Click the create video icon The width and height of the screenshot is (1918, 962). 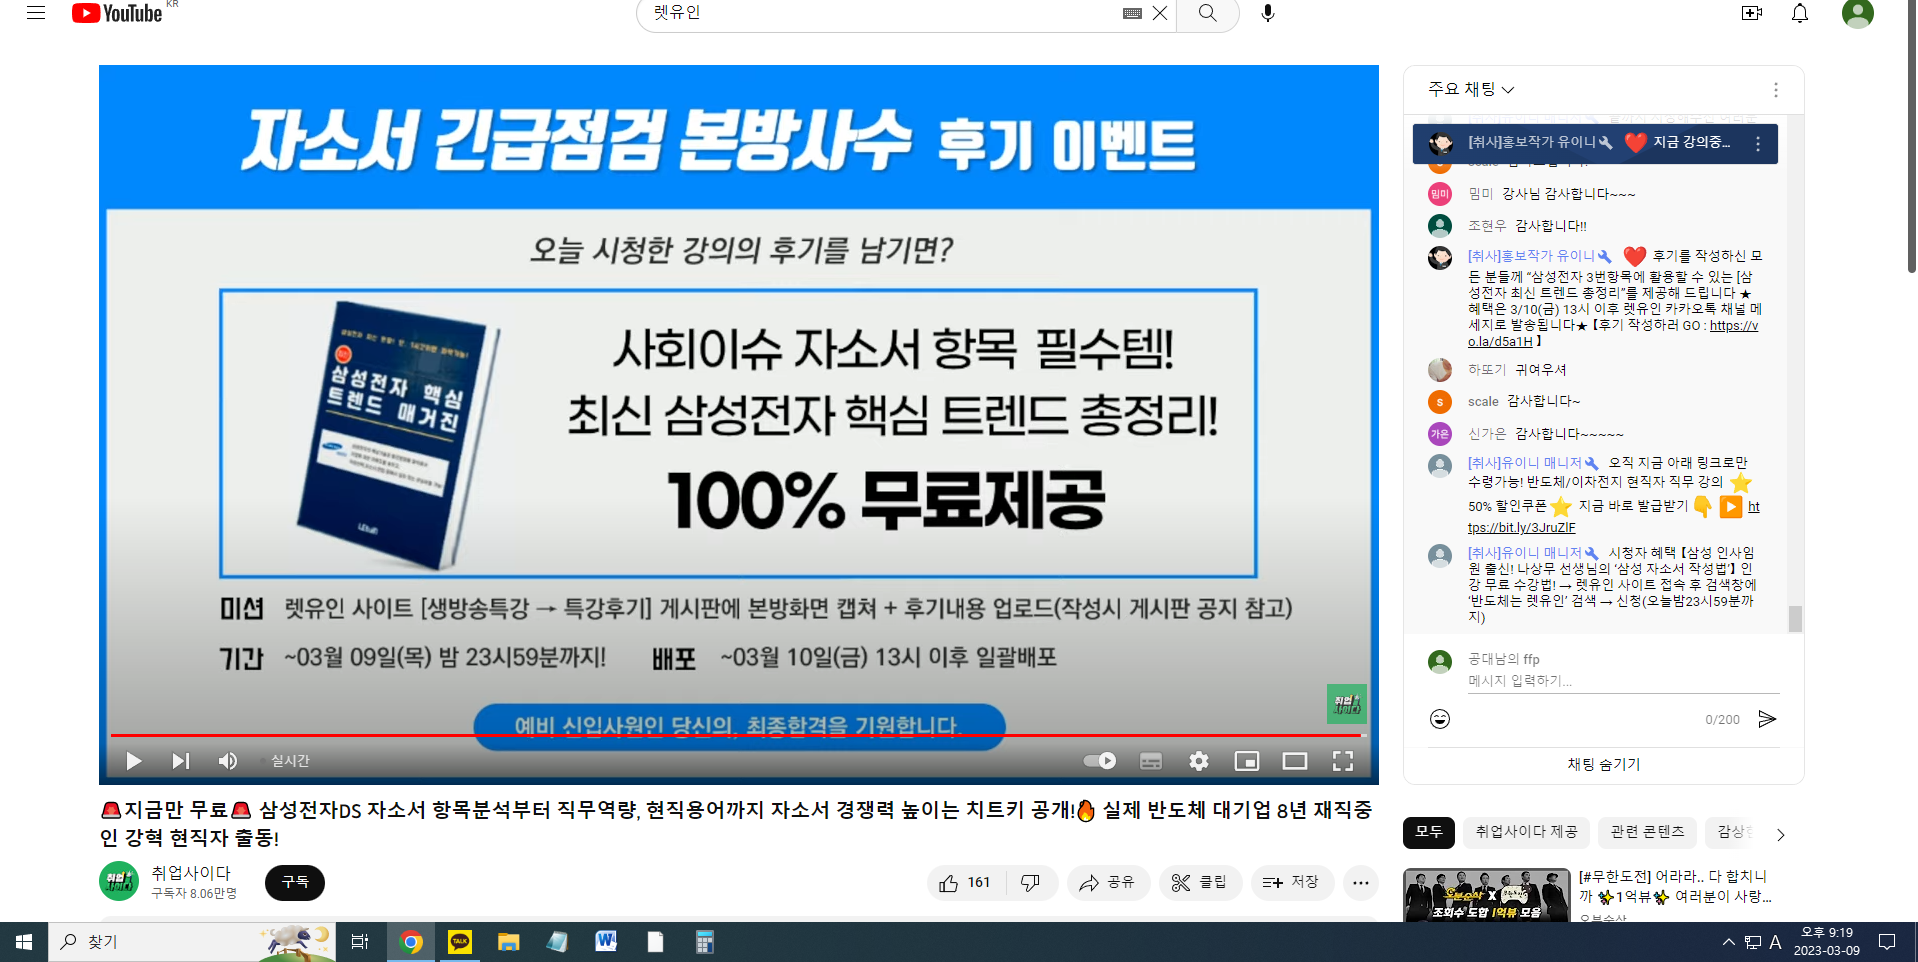pos(1751,13)
